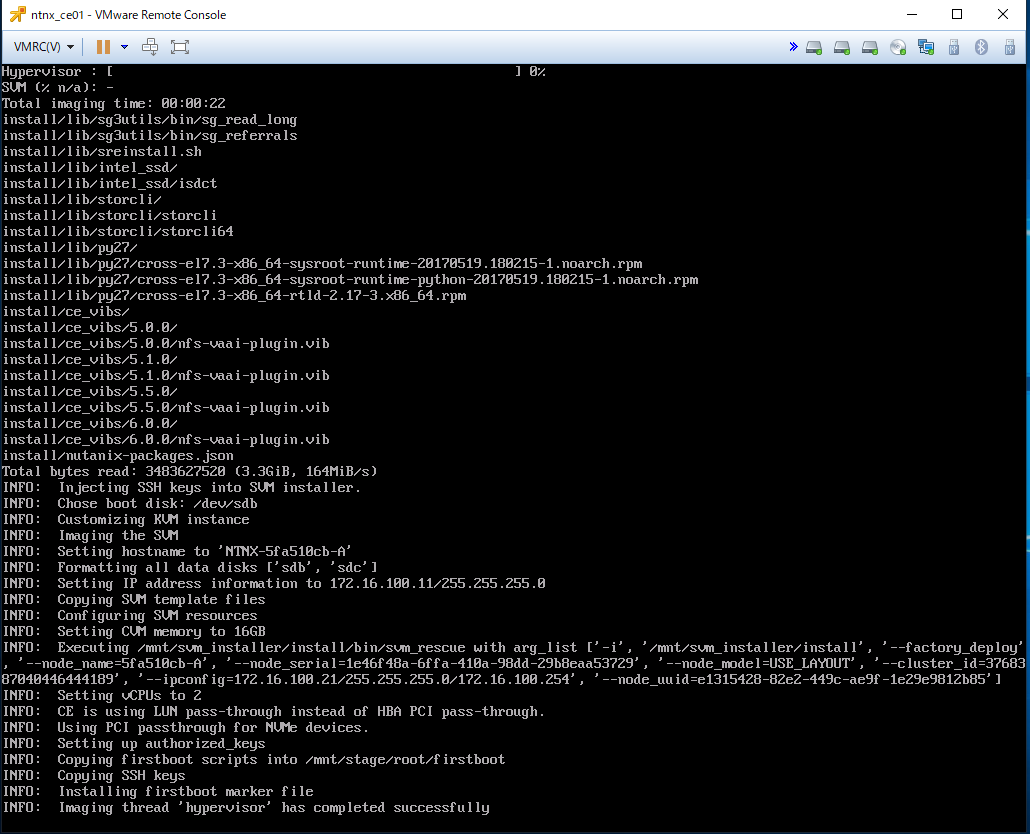Connect the last USB device icon

[1010, 47]
